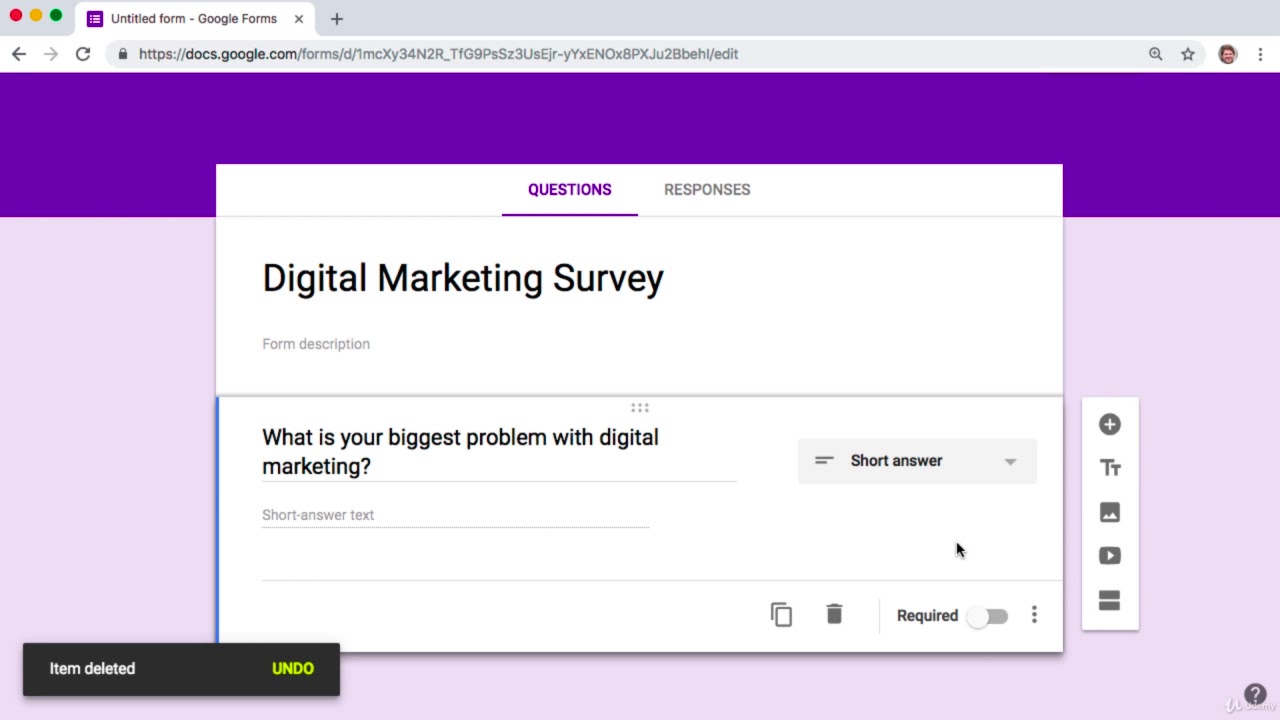Viewport: 1280px width, 720px height.
Task: Click the help question mark icon
Action: pos(1255,694)
